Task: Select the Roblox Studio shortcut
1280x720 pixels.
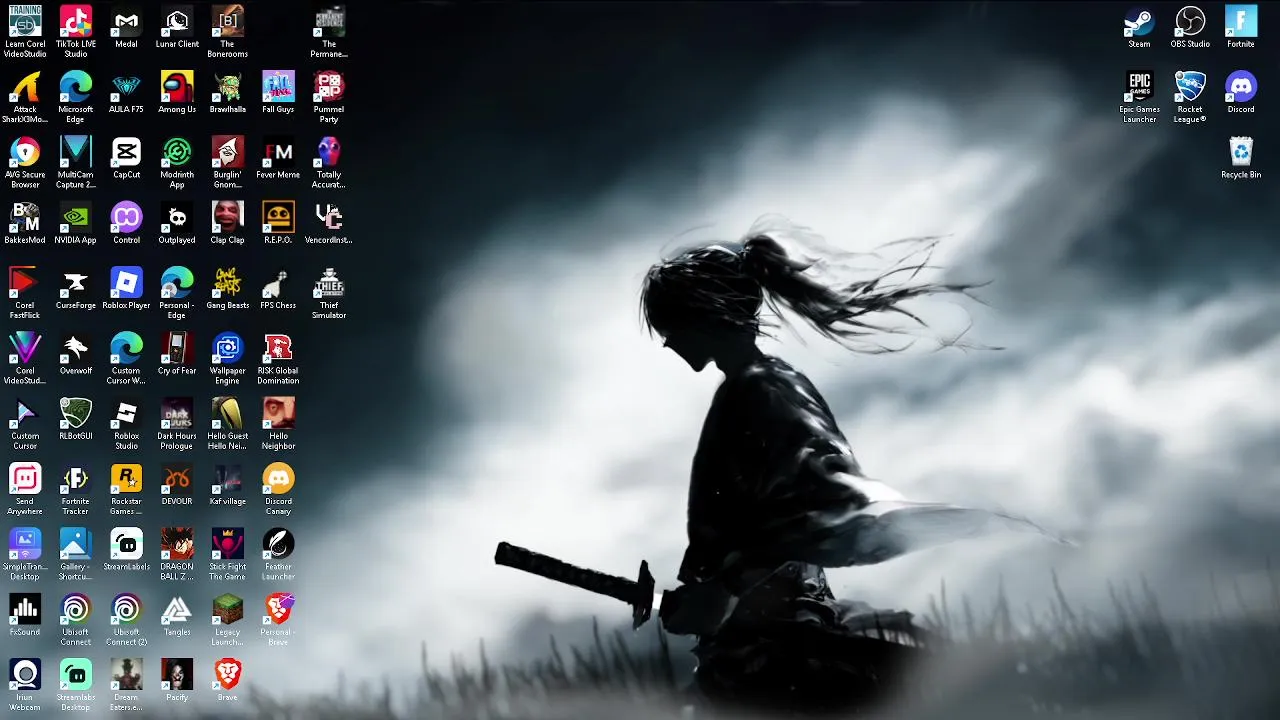Action: (126, 423)
